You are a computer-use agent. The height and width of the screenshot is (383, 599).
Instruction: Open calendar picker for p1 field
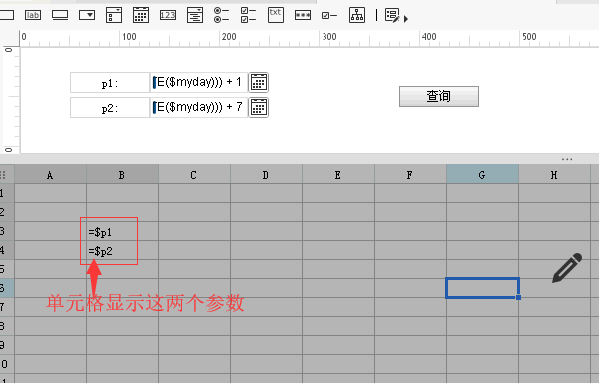pos(259,82)
